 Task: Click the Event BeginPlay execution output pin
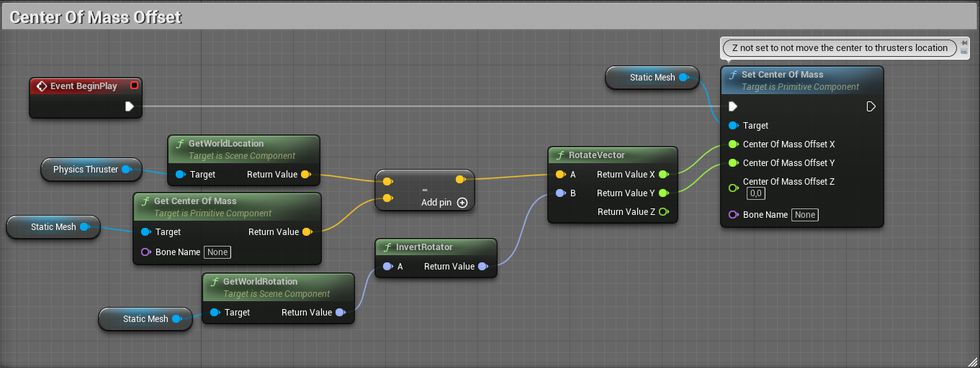pyautogui.click(x=129, y=106)
